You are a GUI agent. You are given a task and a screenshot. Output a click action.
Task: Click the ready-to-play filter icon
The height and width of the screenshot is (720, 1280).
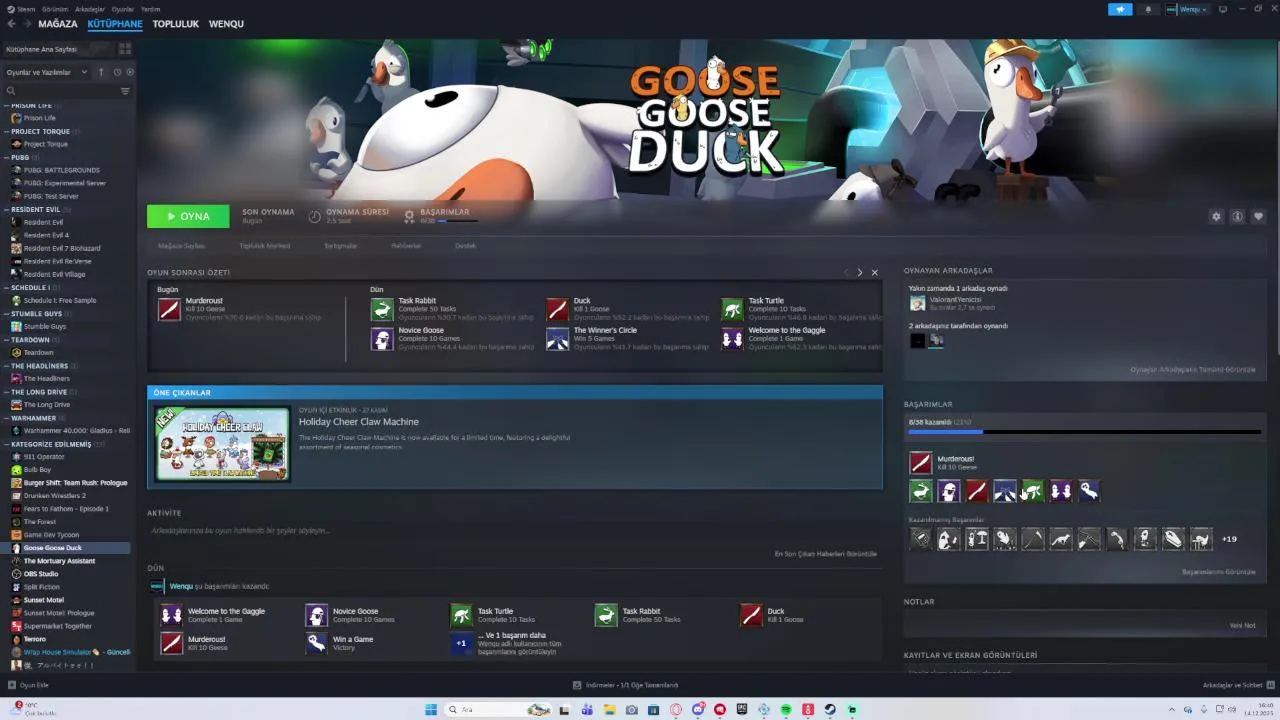click(x=130, y=72)
